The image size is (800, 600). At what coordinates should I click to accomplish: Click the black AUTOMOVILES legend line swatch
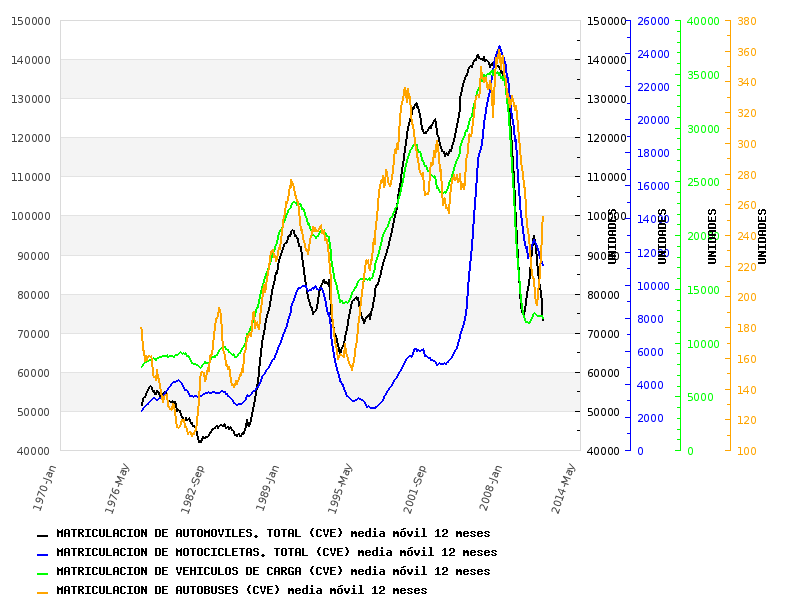[x=42, y=536]
